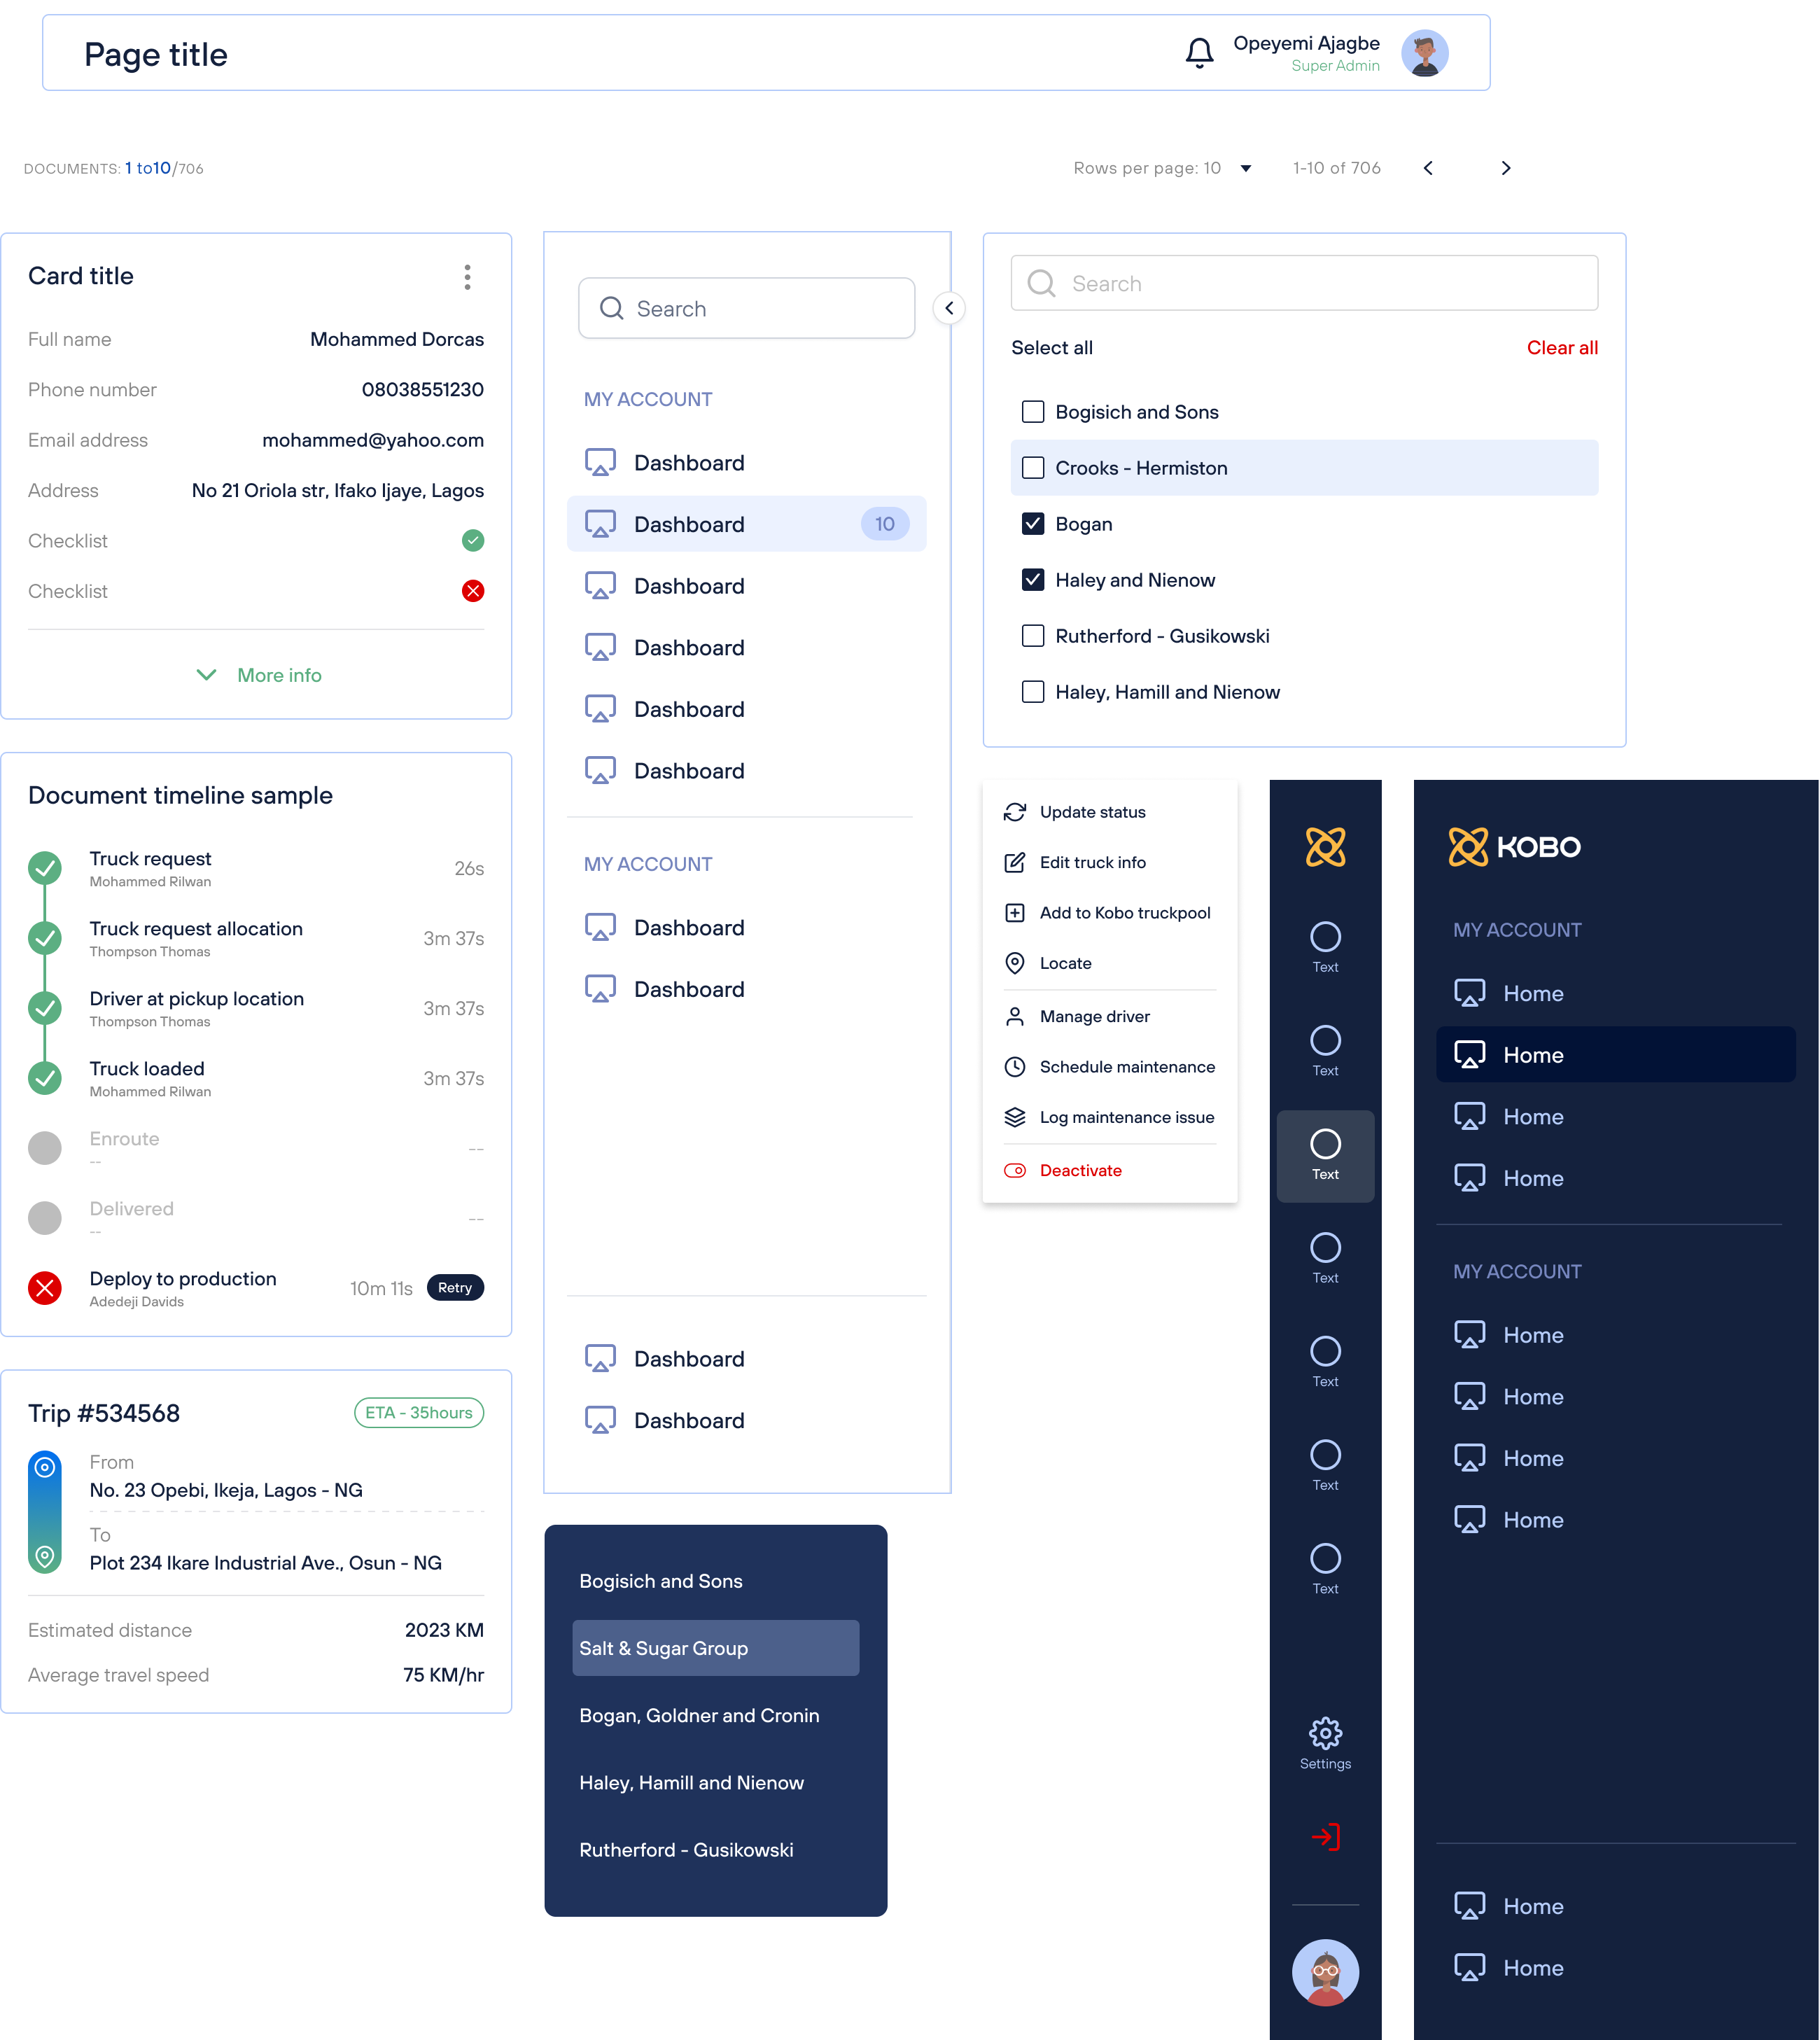Open the Rows per page dropdown
This screenshot has height=2040, width=1820.
[1246, 168]
